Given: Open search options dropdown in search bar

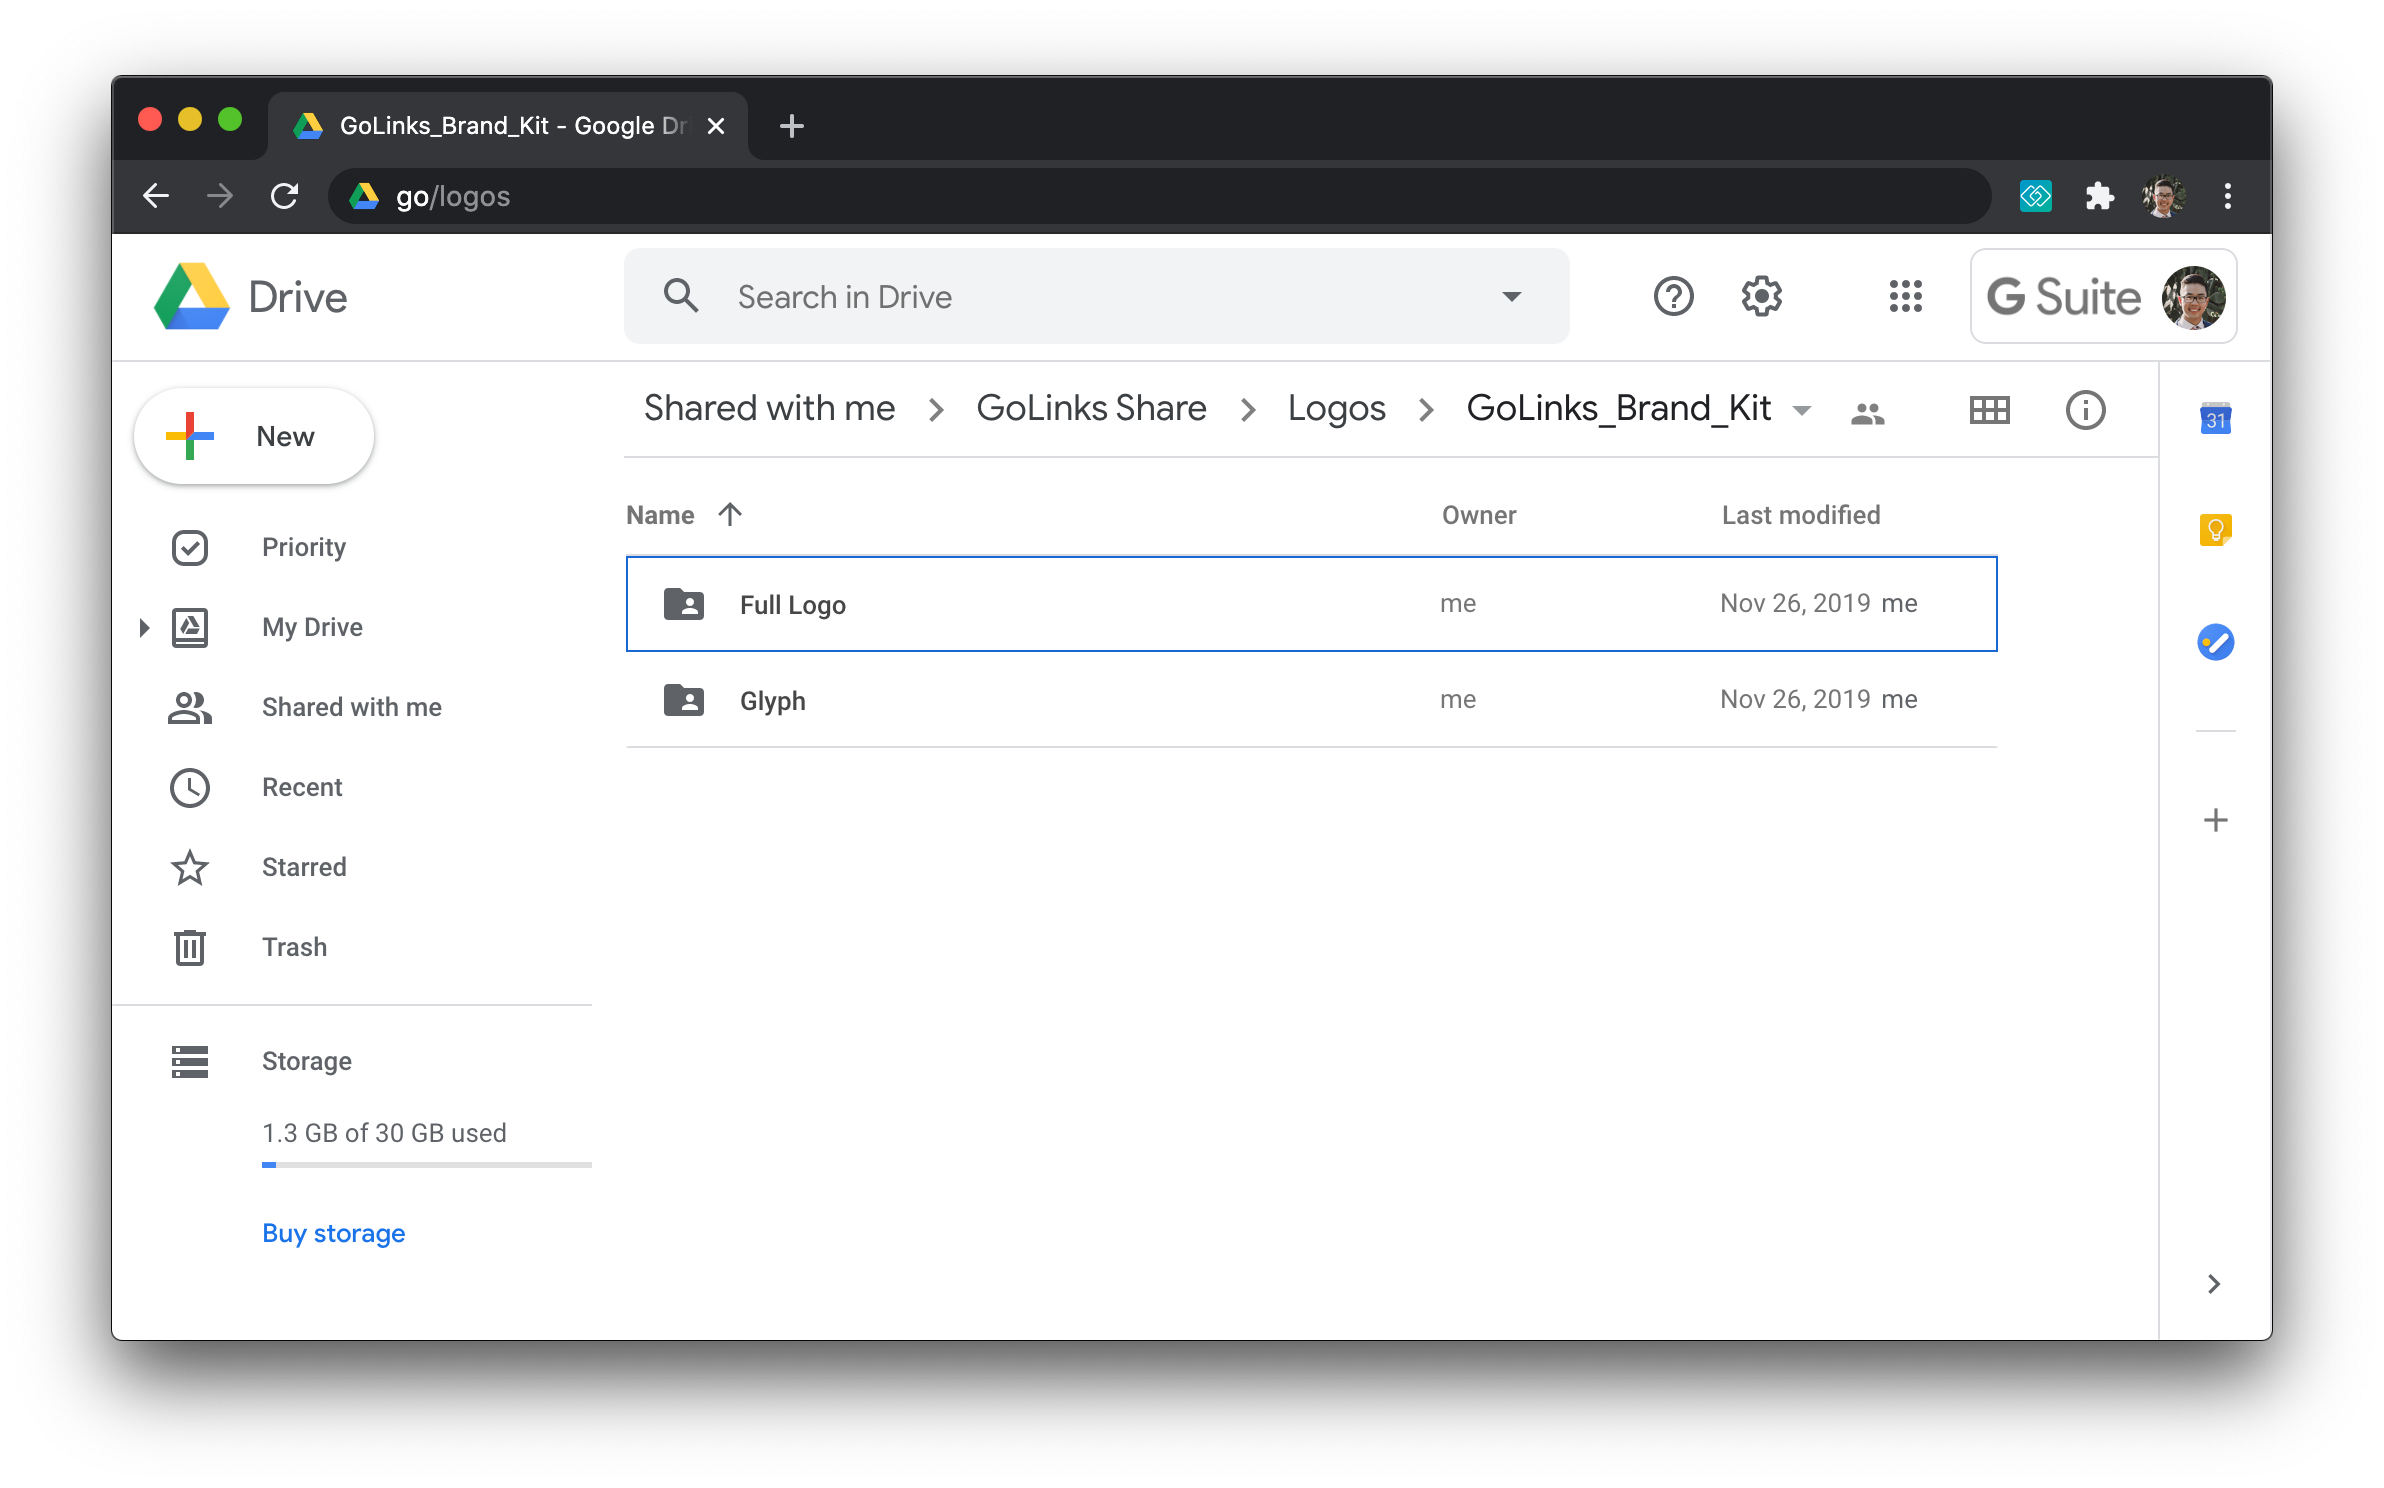Looking at the screenshot, I should click(x=1511, y=297).
